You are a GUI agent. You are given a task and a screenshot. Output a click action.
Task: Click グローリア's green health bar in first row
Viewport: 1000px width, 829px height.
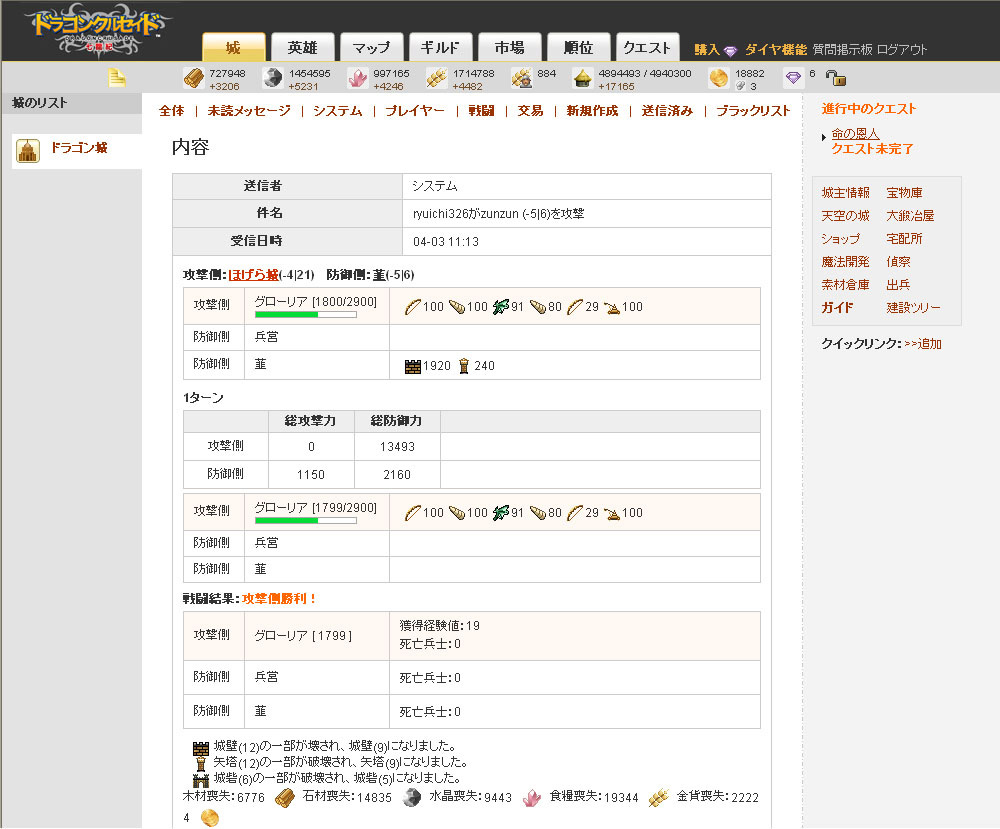tap(305, 315)
